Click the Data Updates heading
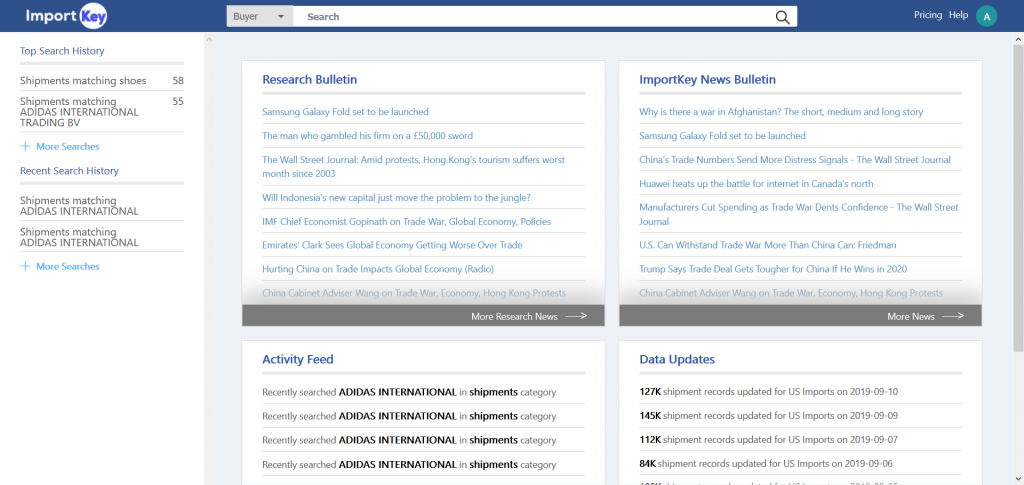Image resolution: width=1024 pixels, height=485 pixels. (x=677, y=359)
